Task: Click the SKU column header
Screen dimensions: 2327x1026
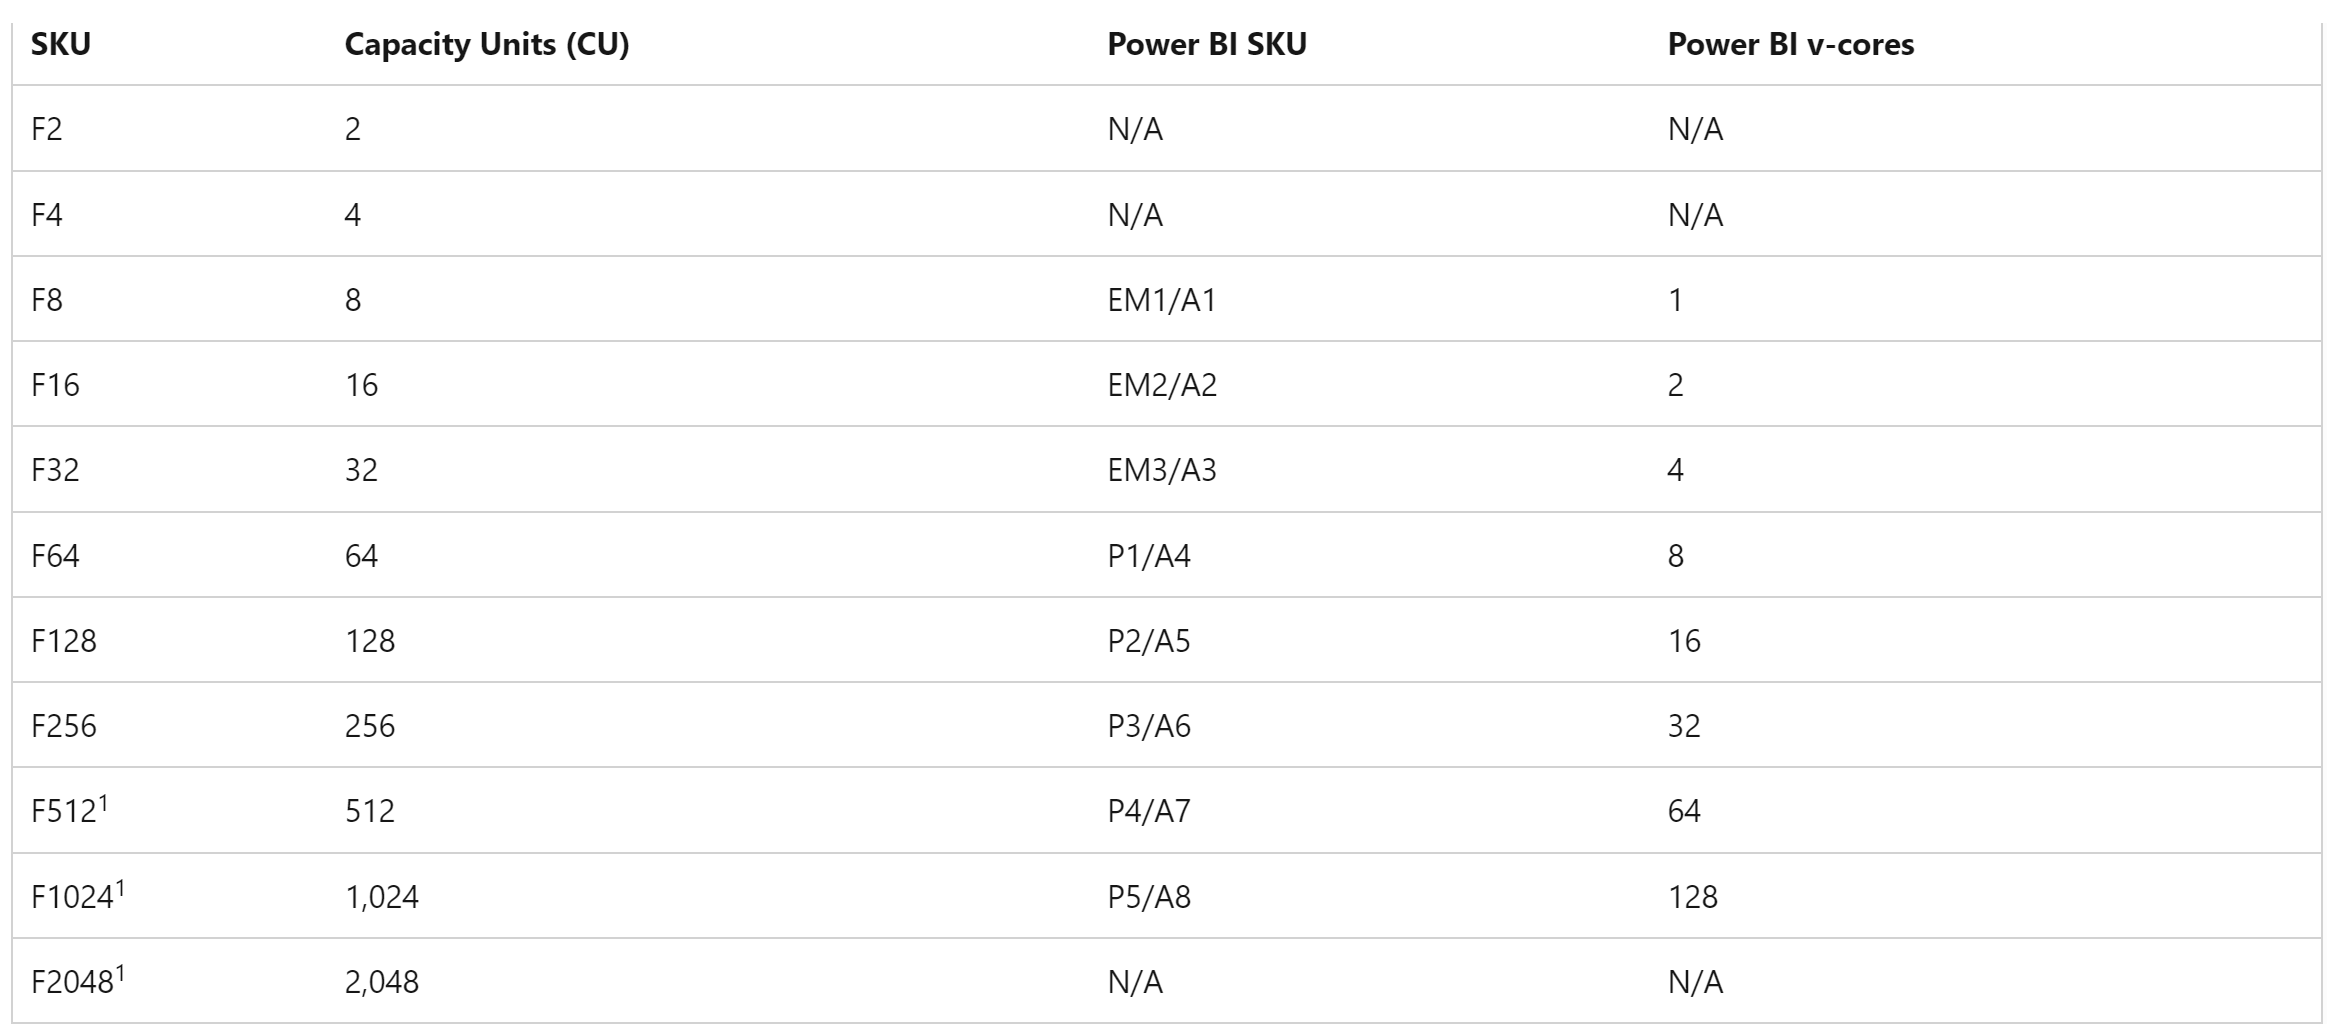Action: (x=61, y=45)
